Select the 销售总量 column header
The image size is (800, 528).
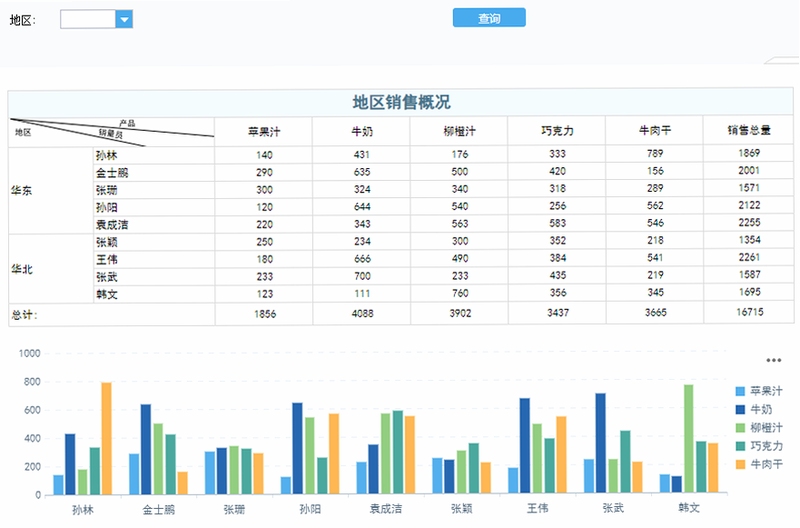[749, 130]
